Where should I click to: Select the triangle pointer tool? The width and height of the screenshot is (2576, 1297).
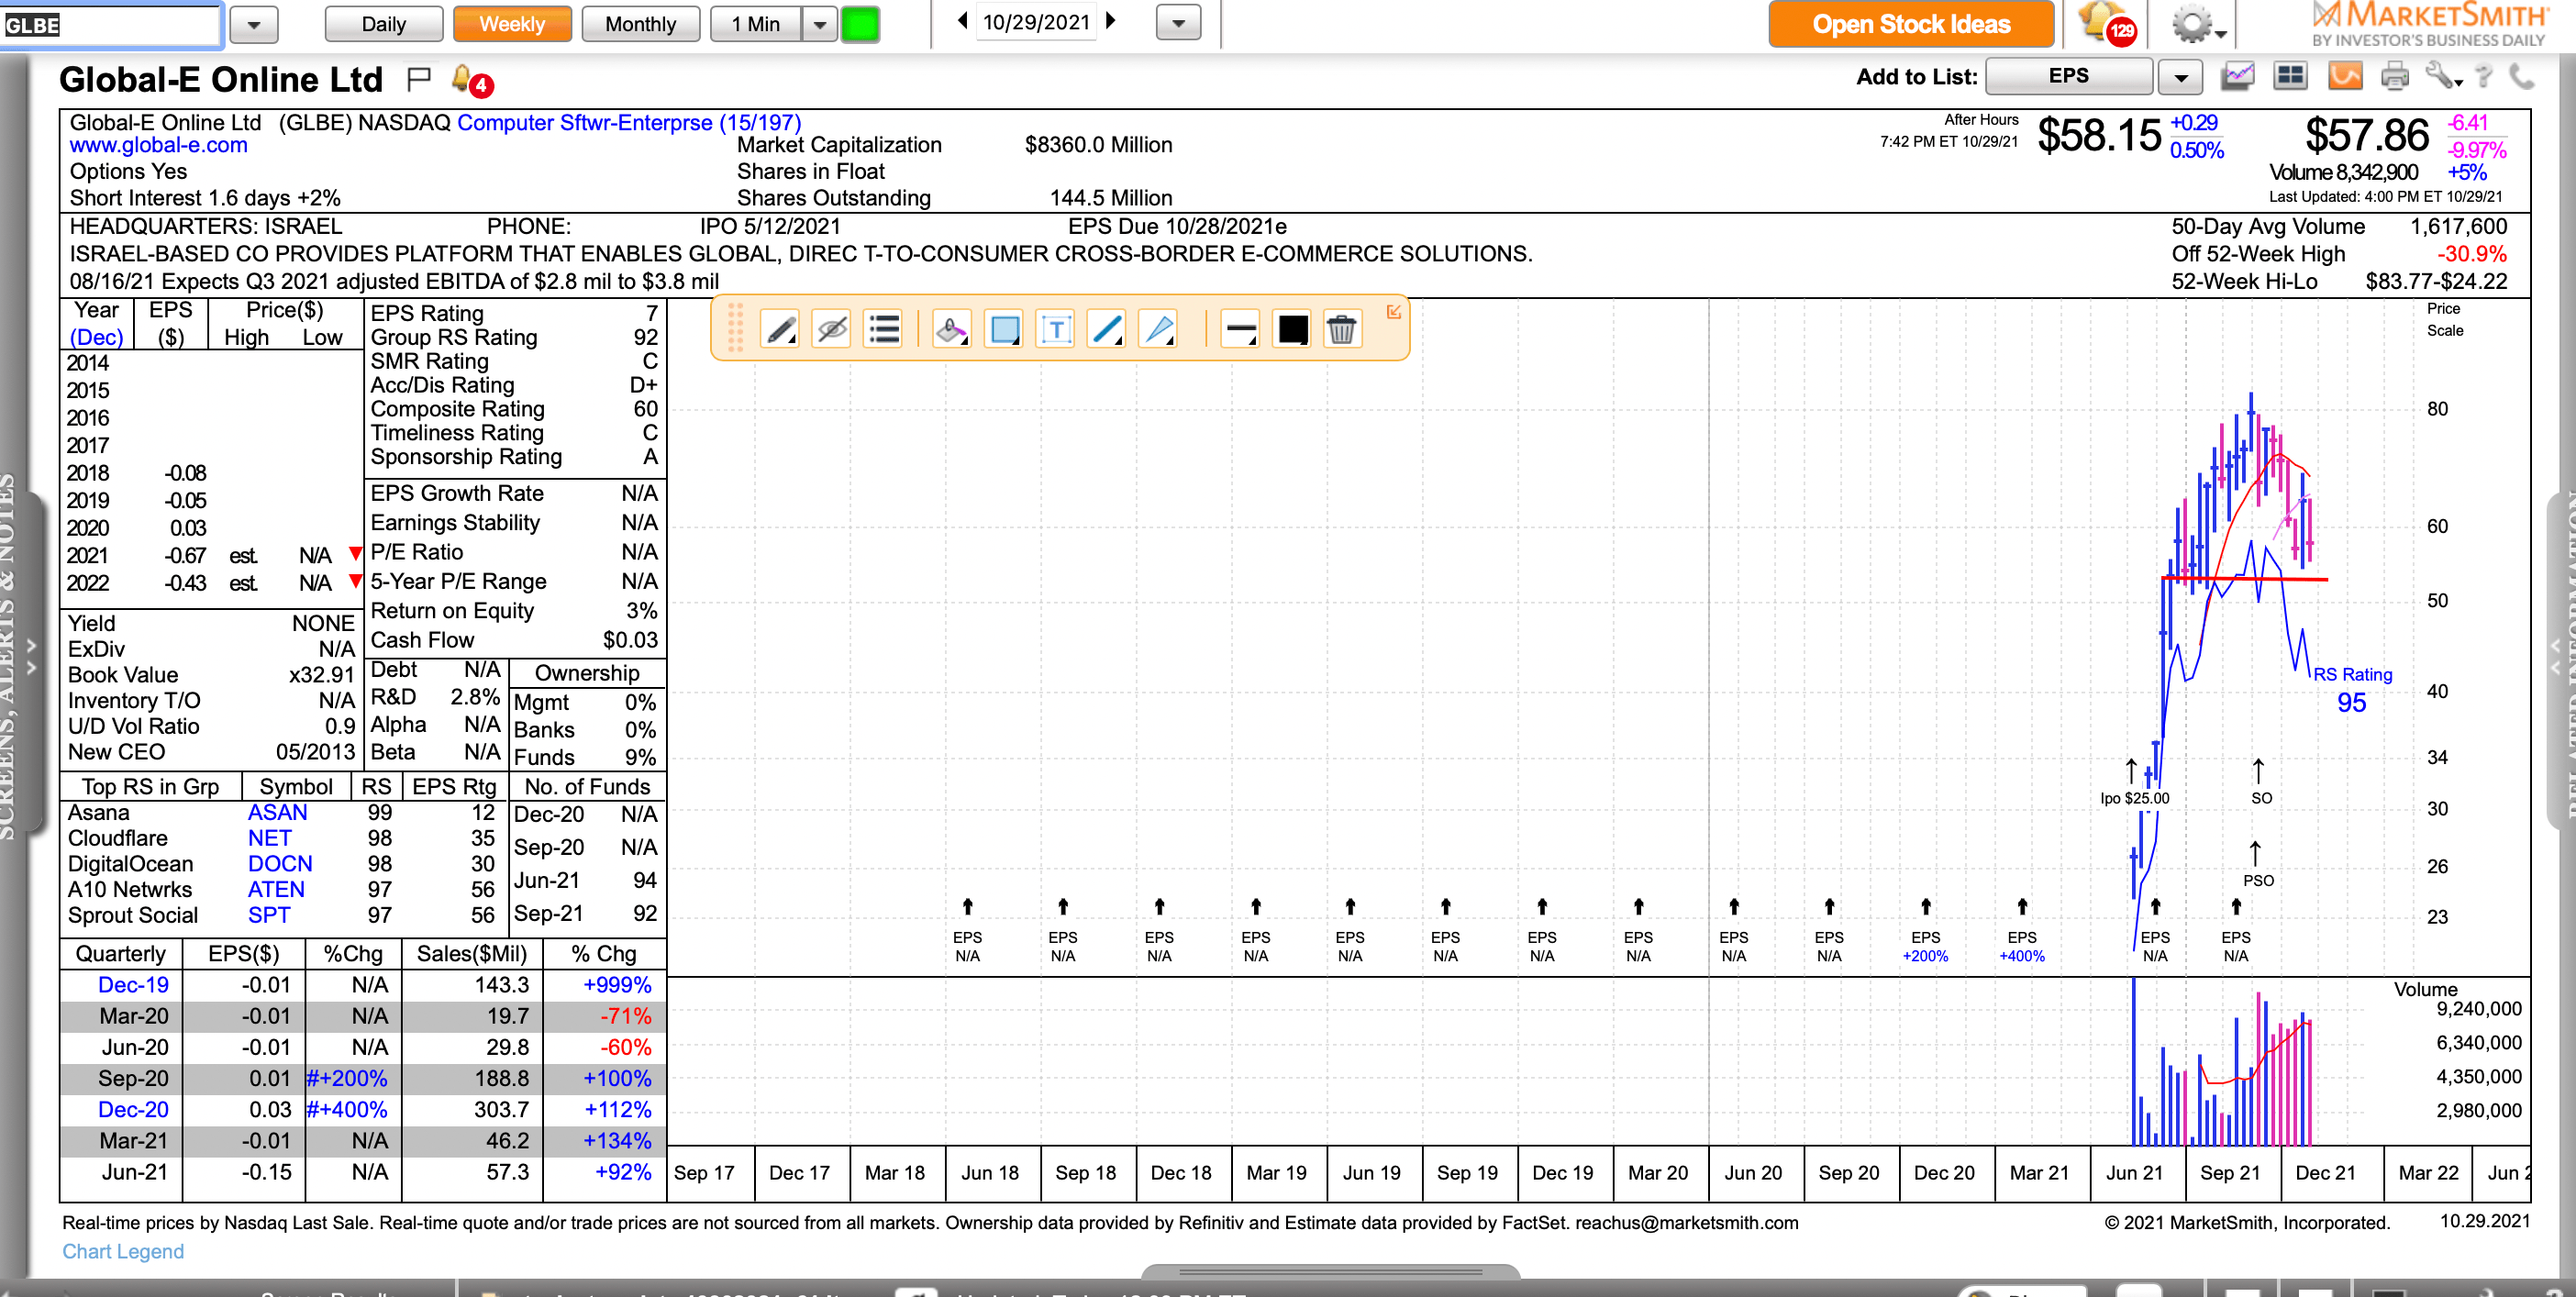[1159, 328]
